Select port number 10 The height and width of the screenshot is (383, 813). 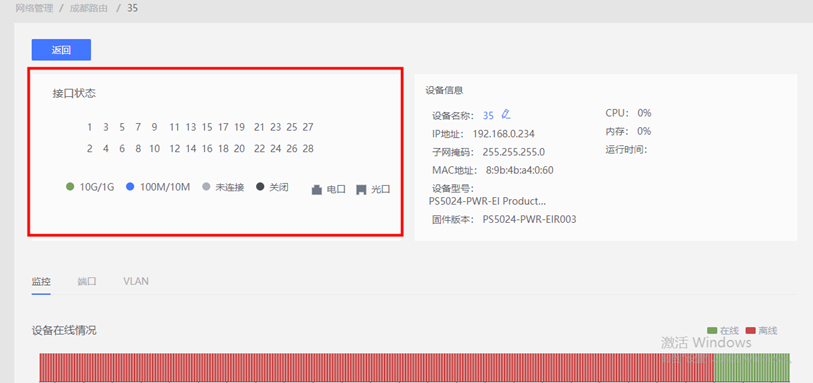point(155,149)
